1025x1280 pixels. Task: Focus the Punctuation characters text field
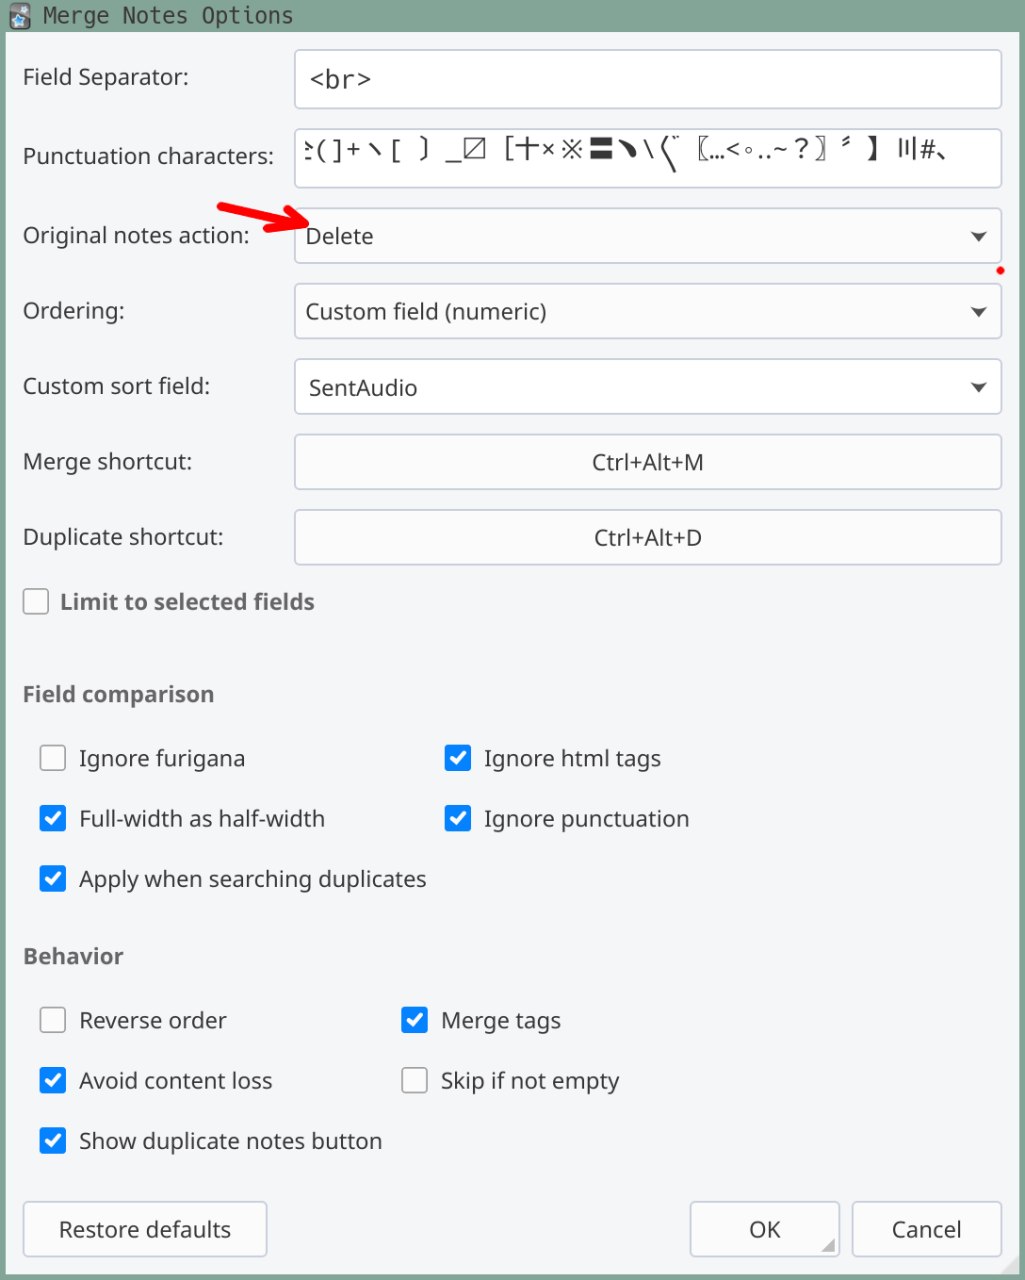point(648,158)
